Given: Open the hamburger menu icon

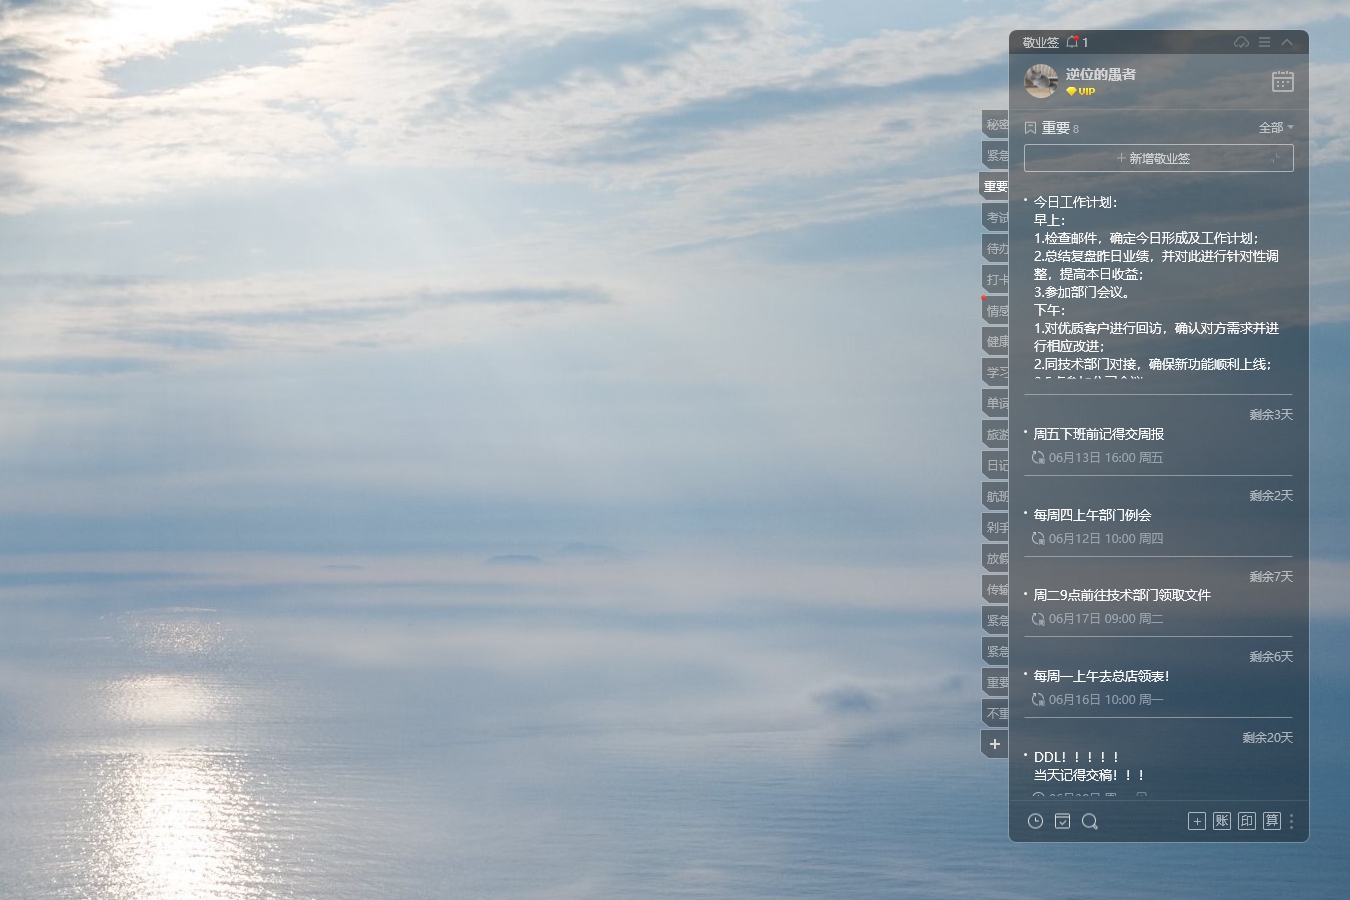Looking at the screenshot, I should pos(1264,42).
